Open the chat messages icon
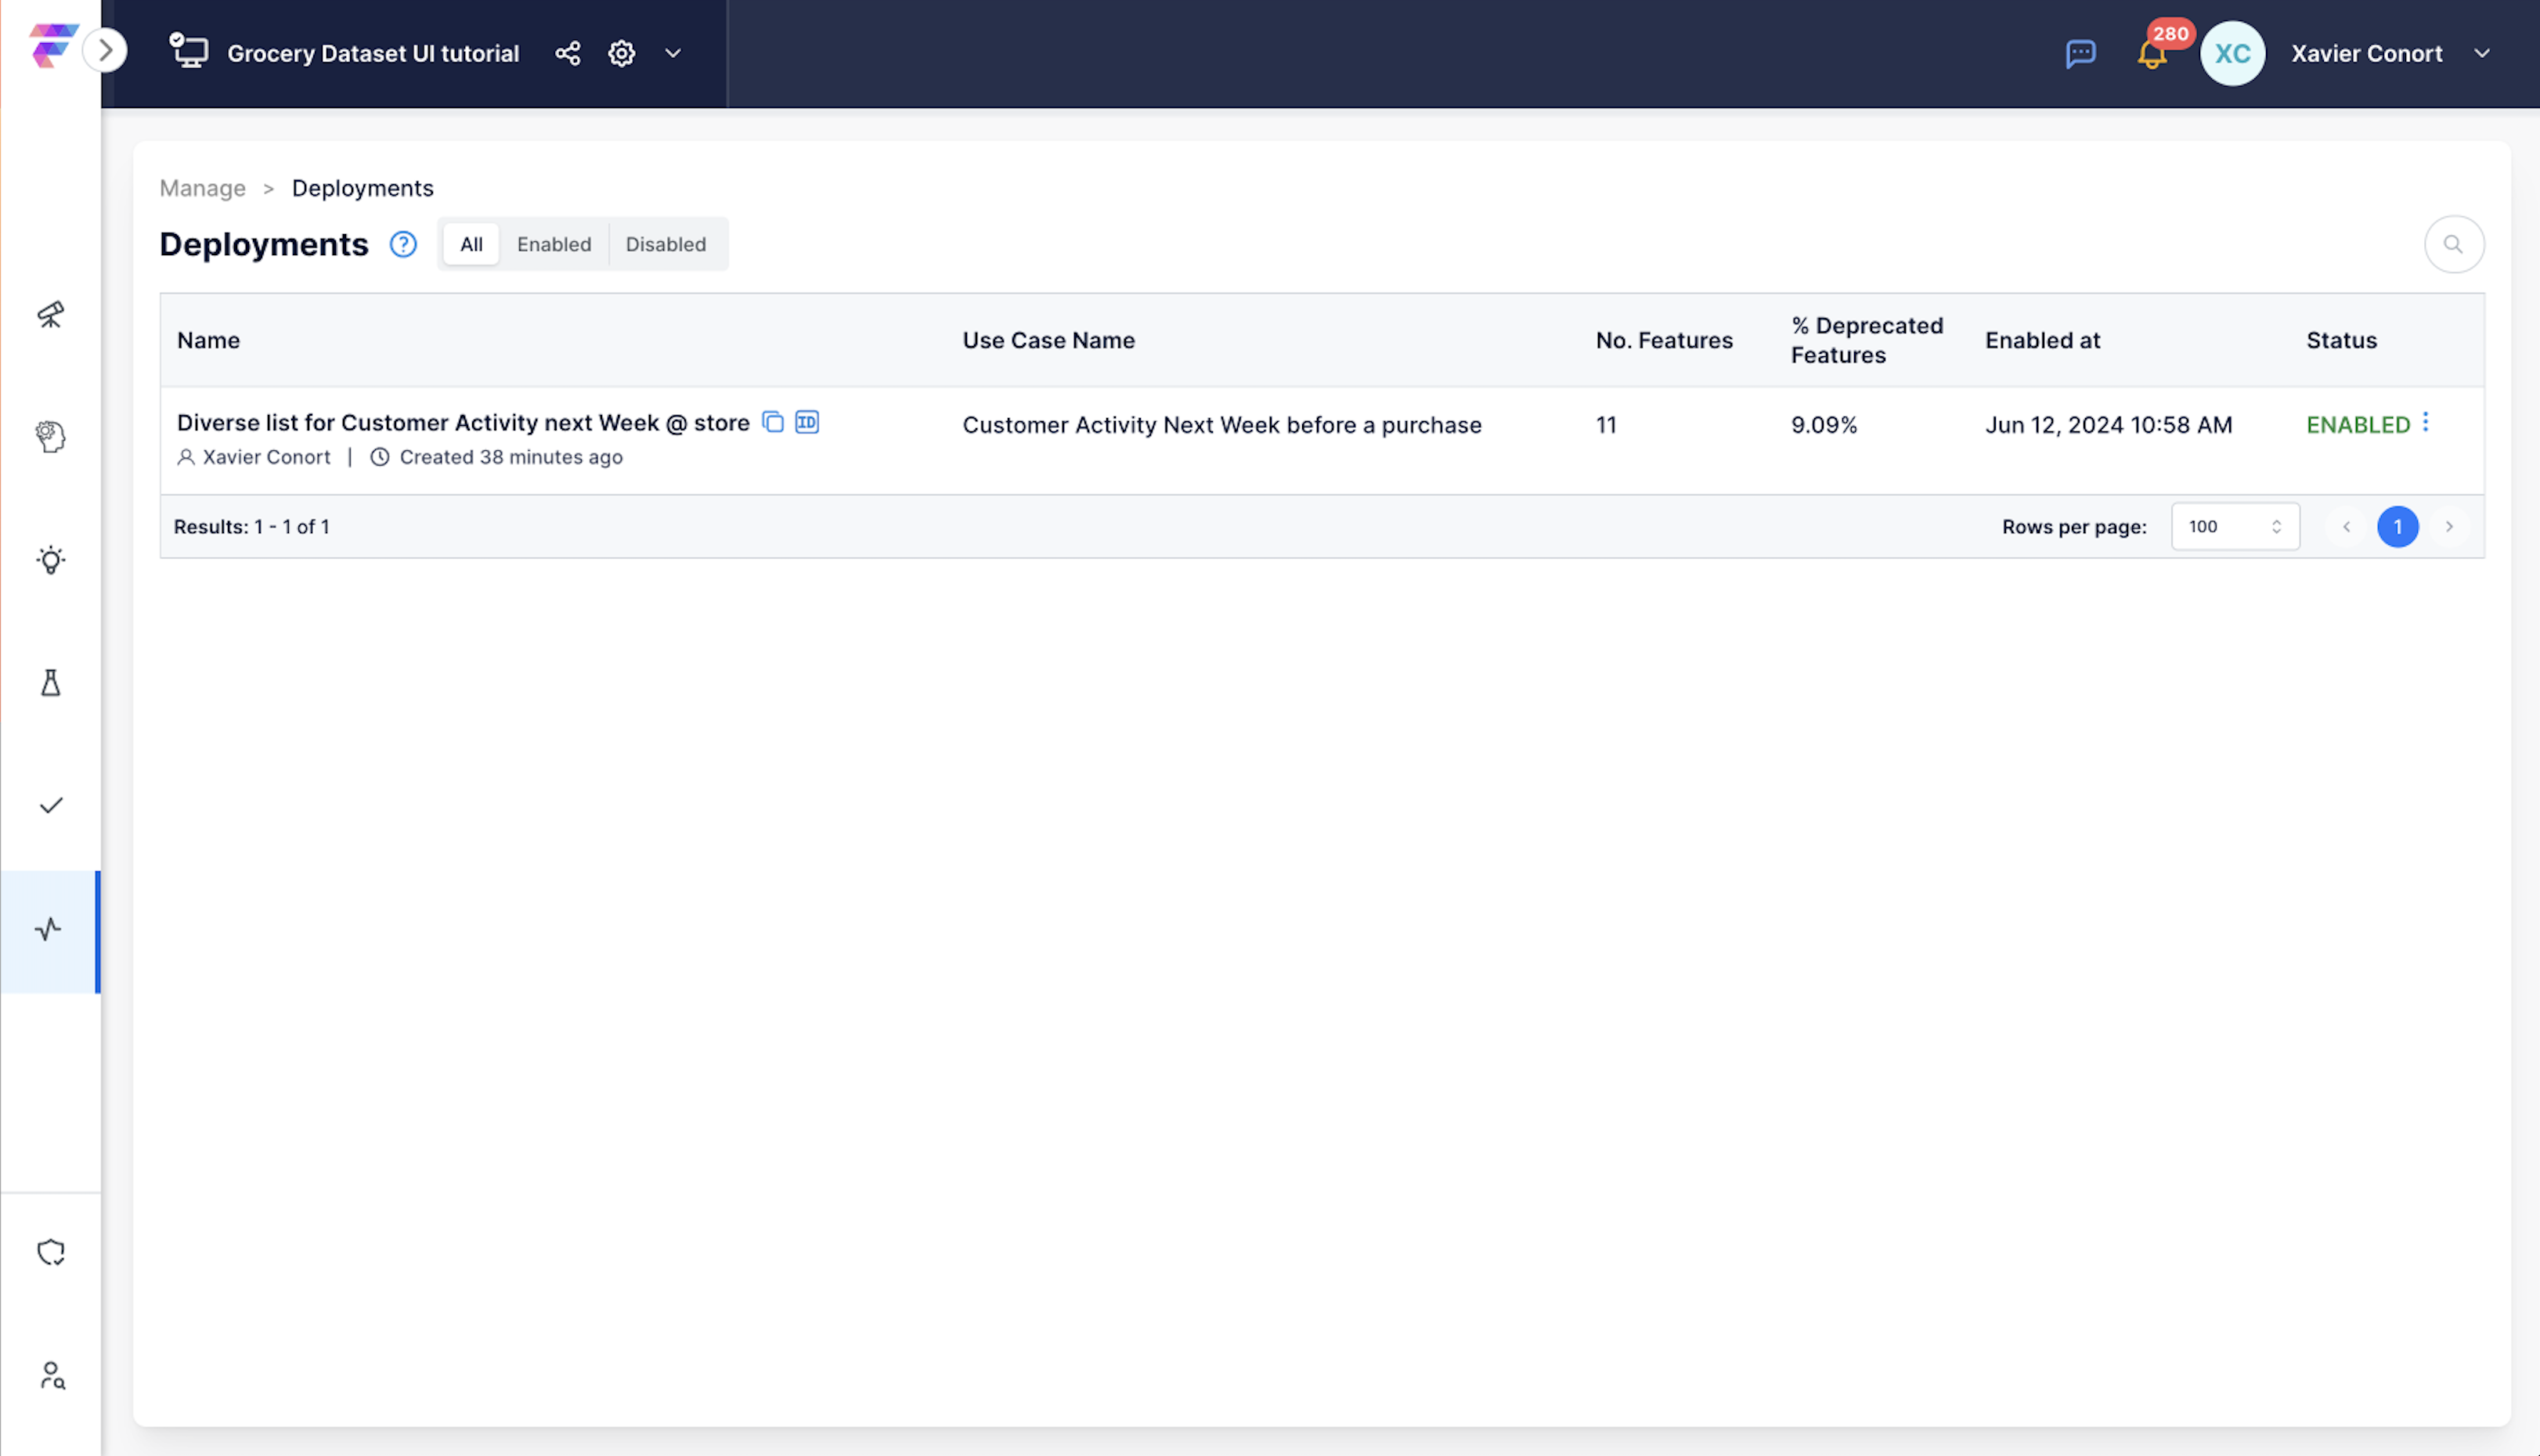This screenshot has height=1456, width=2540. pos(2081,53)
